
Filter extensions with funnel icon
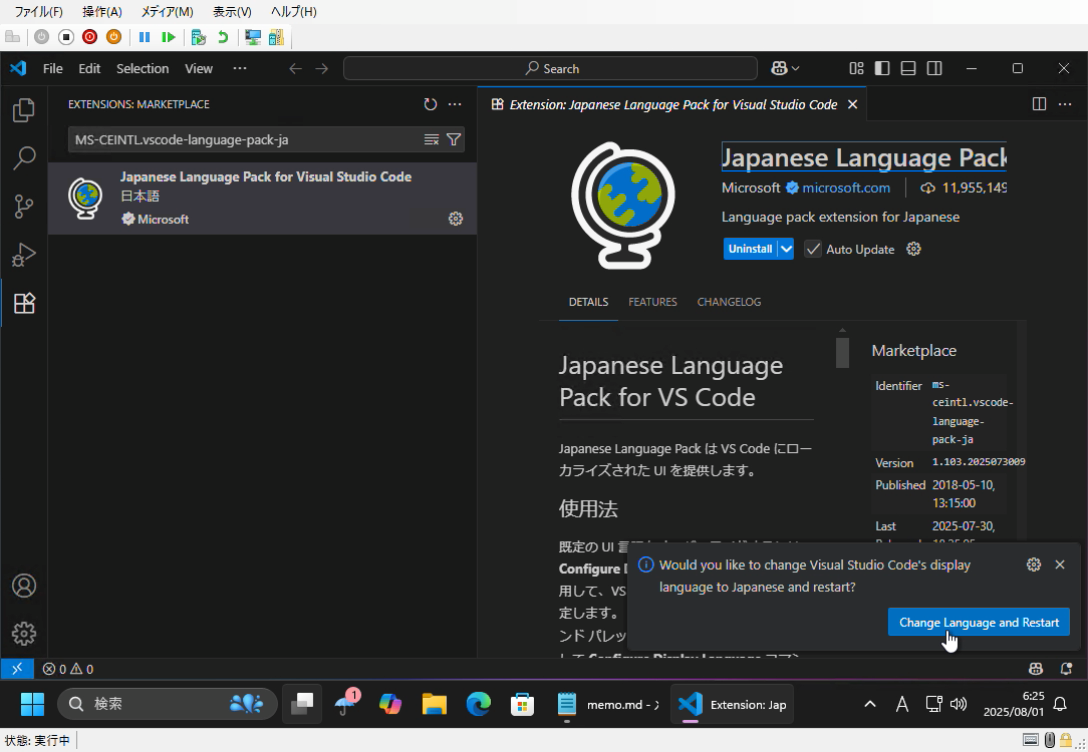[x=453, y=139]
